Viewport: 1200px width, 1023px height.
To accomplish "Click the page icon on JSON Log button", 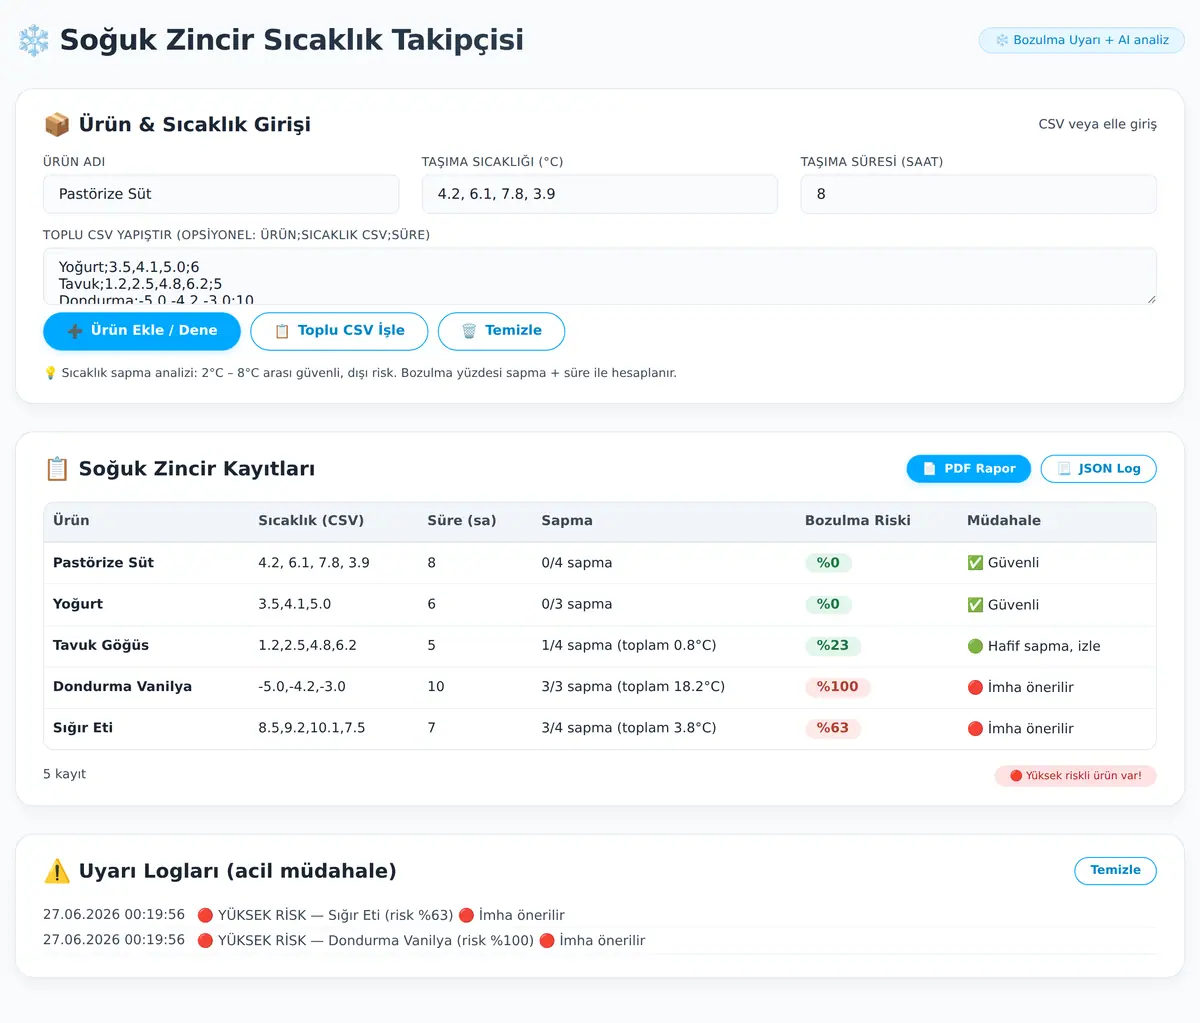I will [1064, 469].
